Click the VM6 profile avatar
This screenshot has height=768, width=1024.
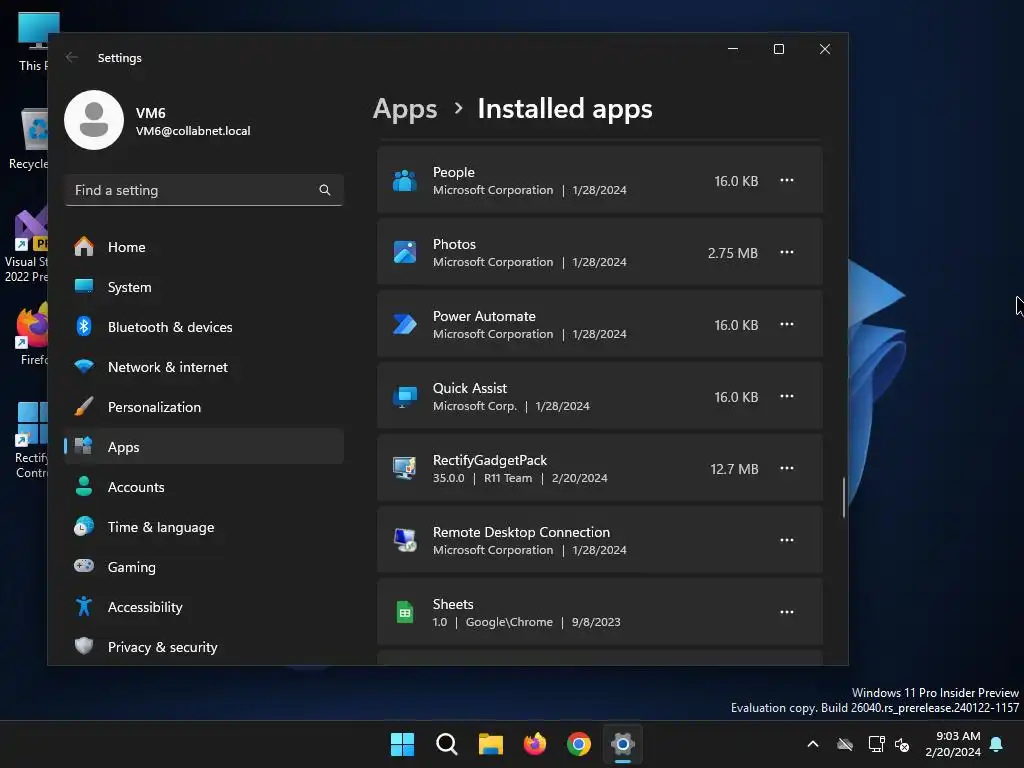(94, 120)
